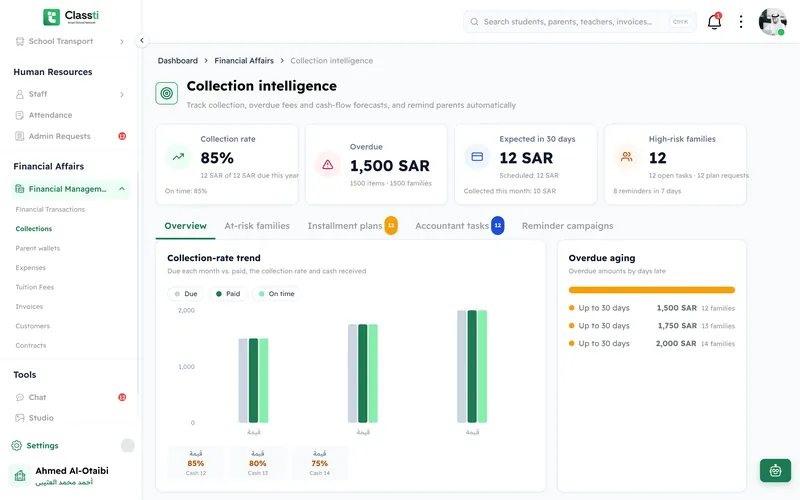This screenshot has height=500, width=800.
Task: Click the School Transport bus icon
Action: (x=20, y=41)
